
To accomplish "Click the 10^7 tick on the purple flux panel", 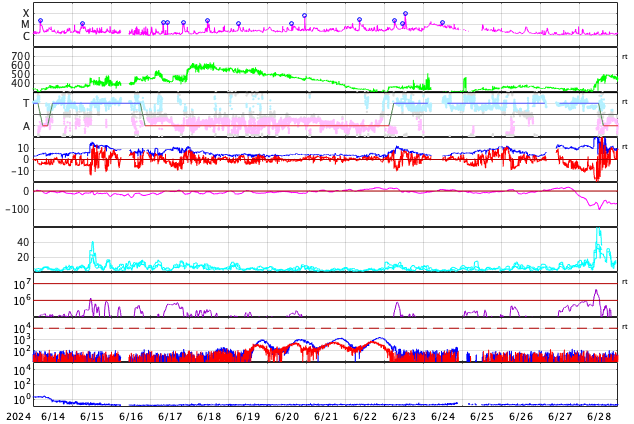I will [22, 285].
